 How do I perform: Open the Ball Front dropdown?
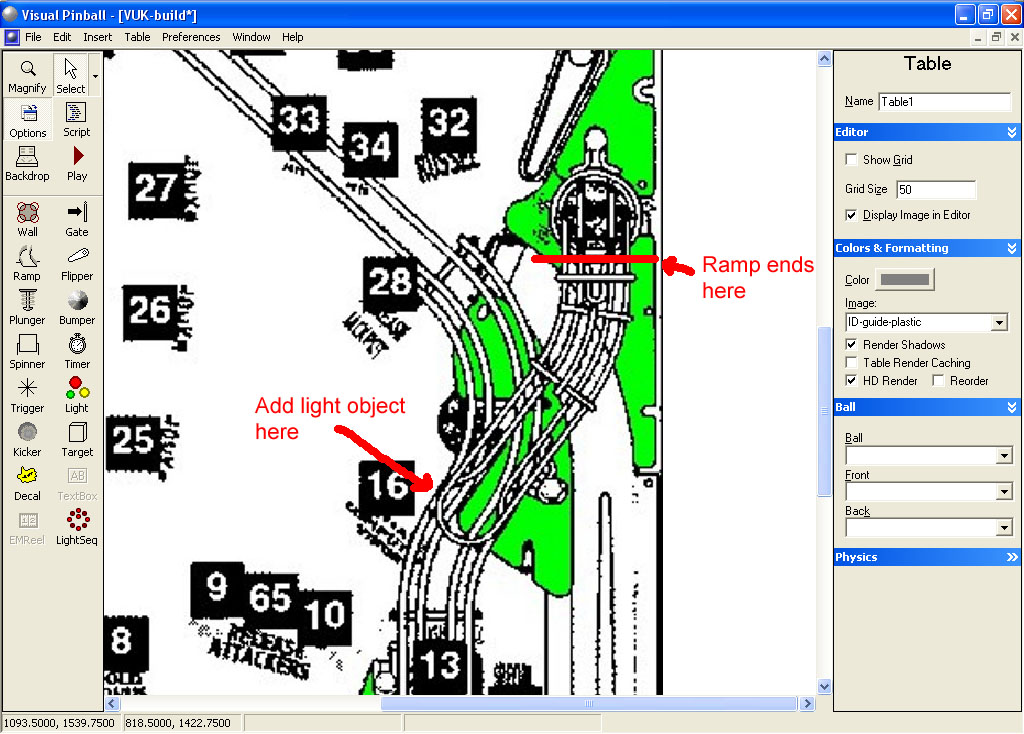click(x=1004, y=492)
